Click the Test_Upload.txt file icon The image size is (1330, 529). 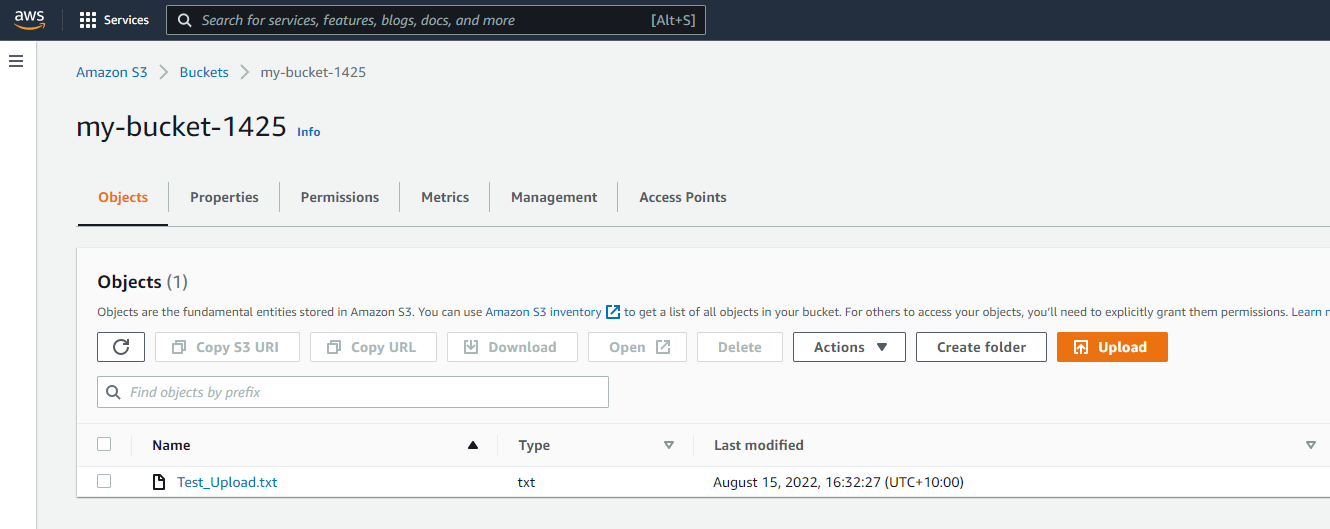click(158, 482)
